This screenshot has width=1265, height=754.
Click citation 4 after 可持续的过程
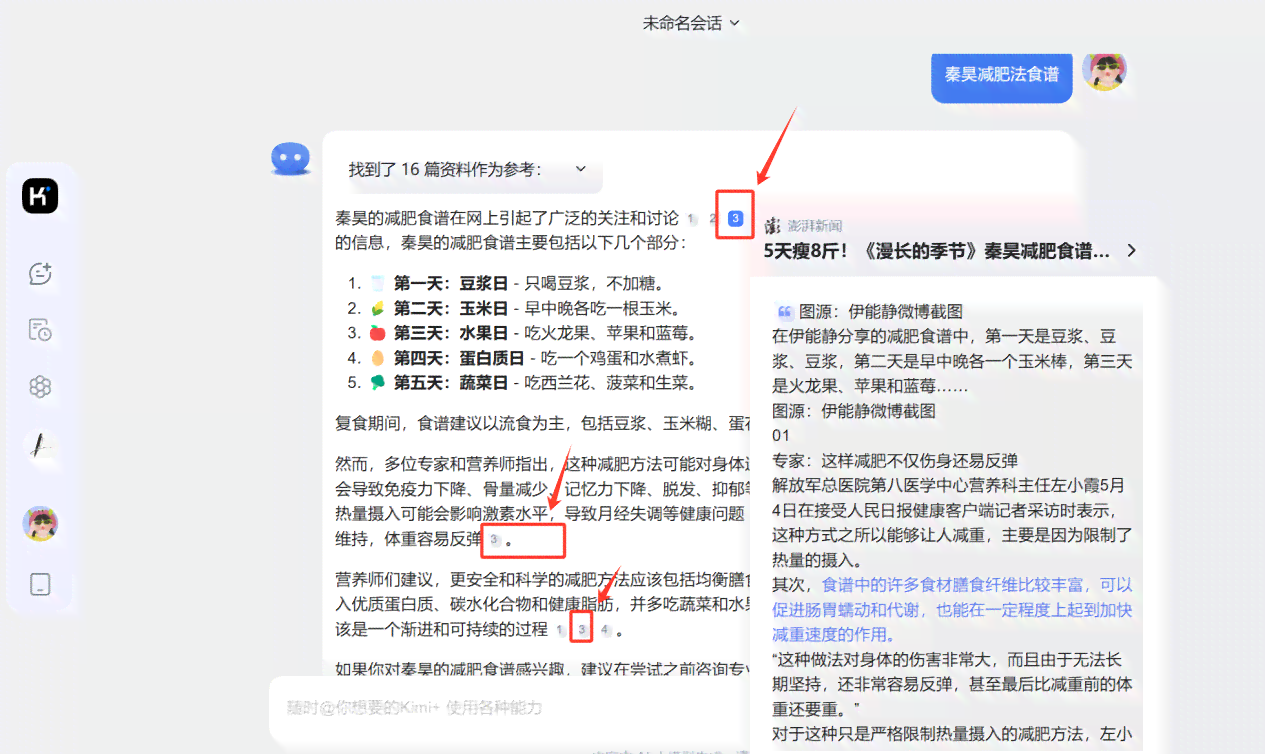click(x=605, y=629)
